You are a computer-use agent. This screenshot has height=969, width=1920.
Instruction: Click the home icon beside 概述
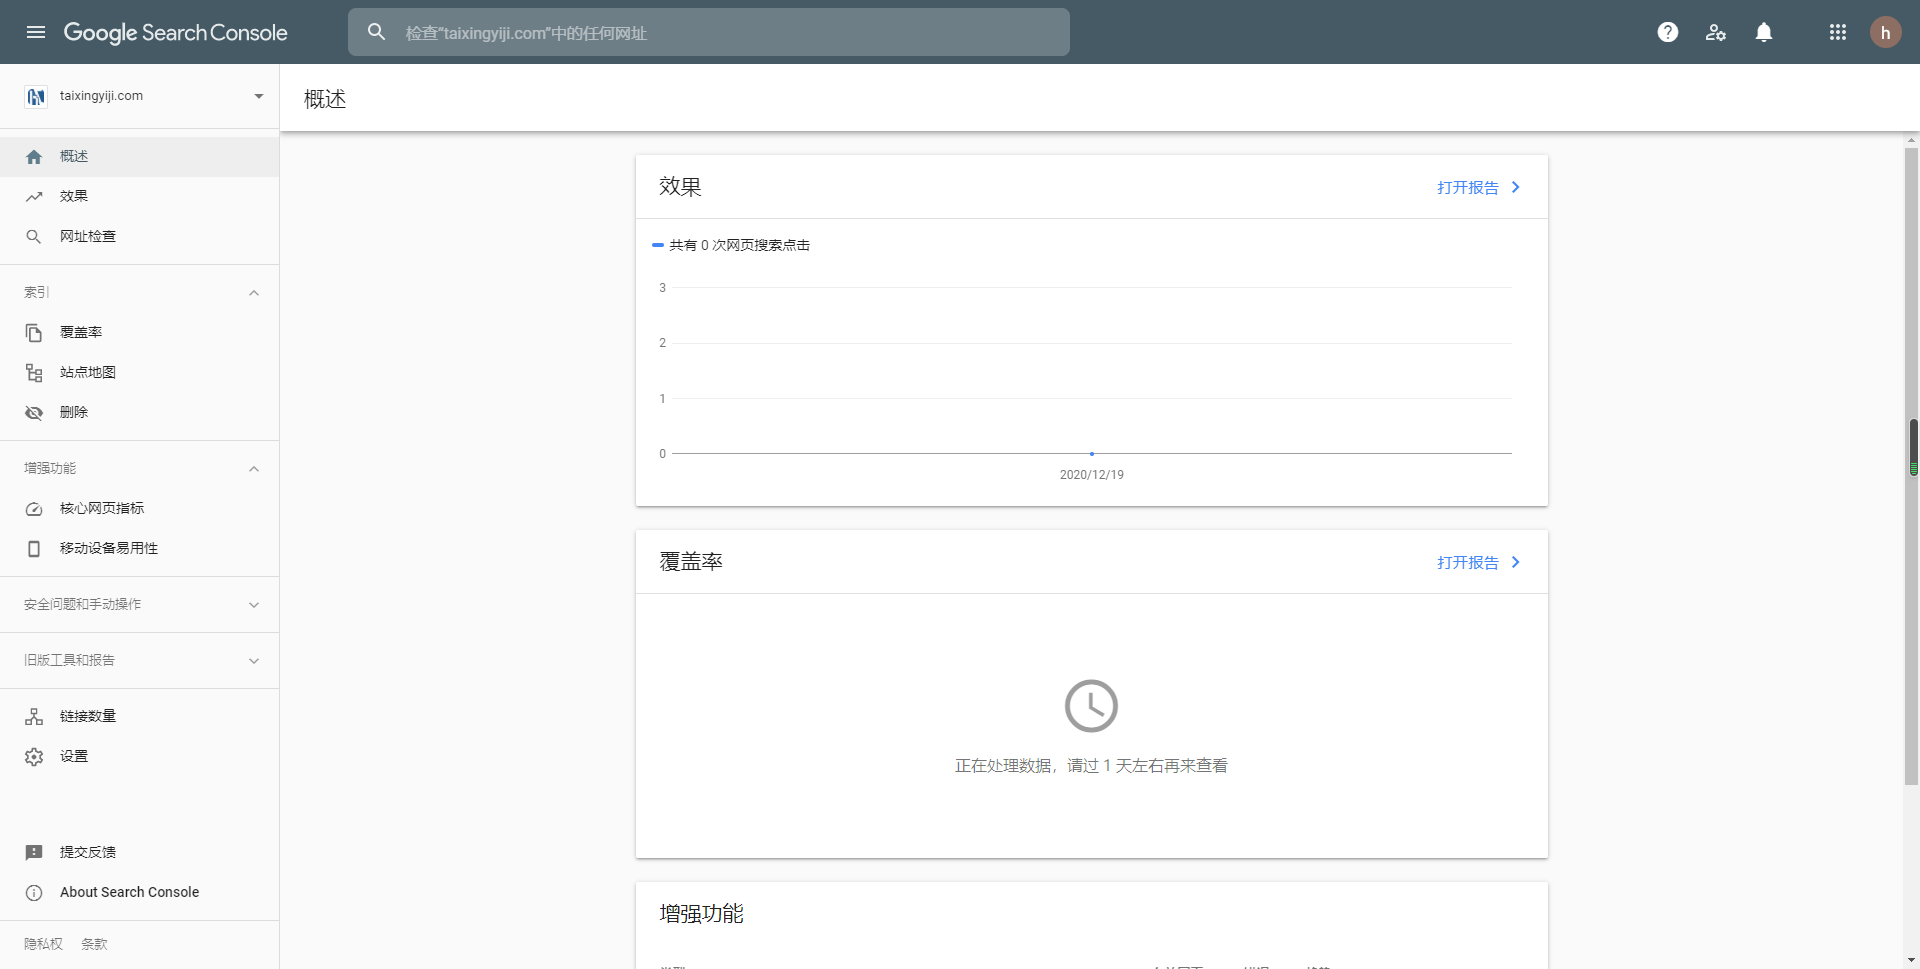tap(34, 157)
